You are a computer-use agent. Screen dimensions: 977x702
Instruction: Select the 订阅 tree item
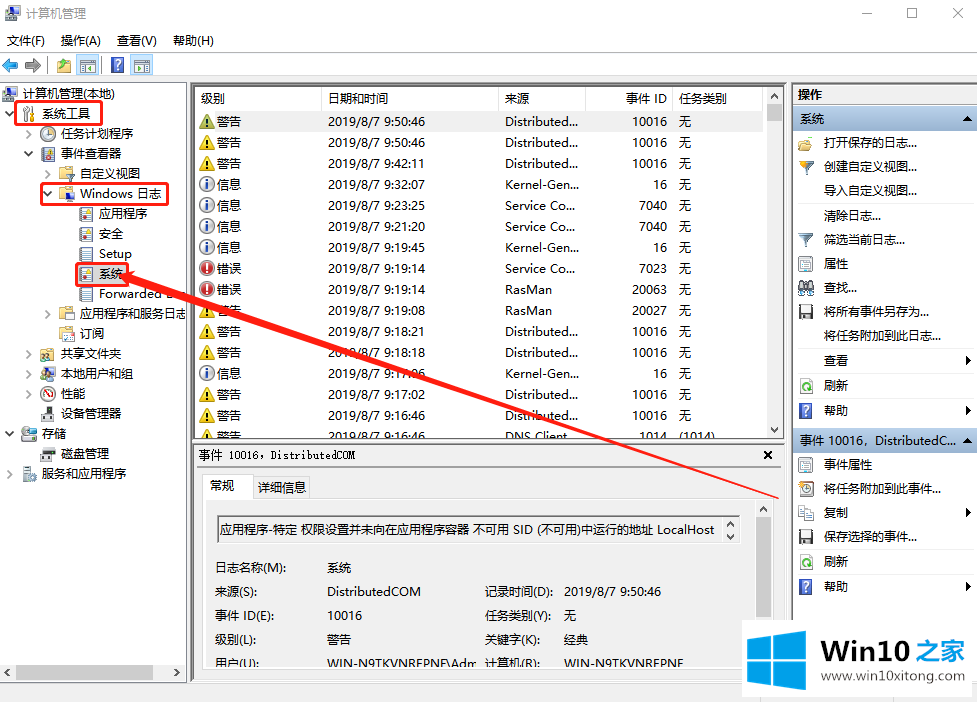click(x=92, y=334)
